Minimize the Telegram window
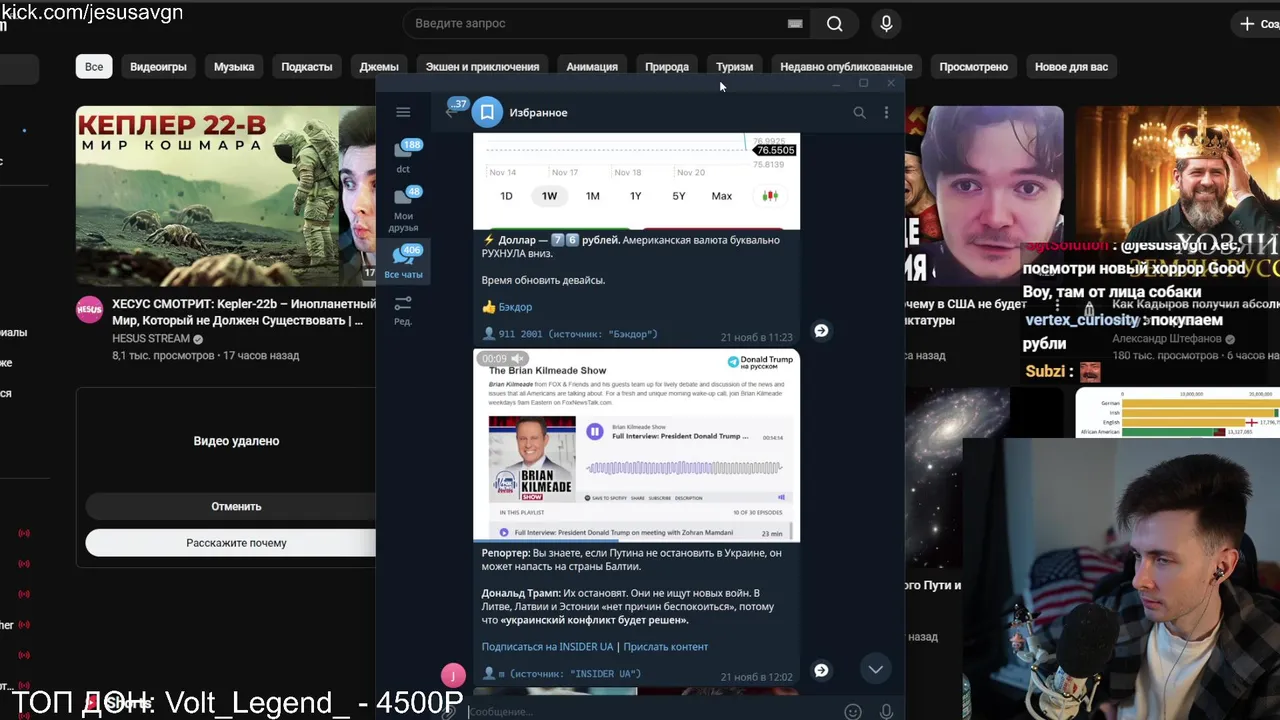This screenshot has height=720, width=1280. [x=836, y=84]
